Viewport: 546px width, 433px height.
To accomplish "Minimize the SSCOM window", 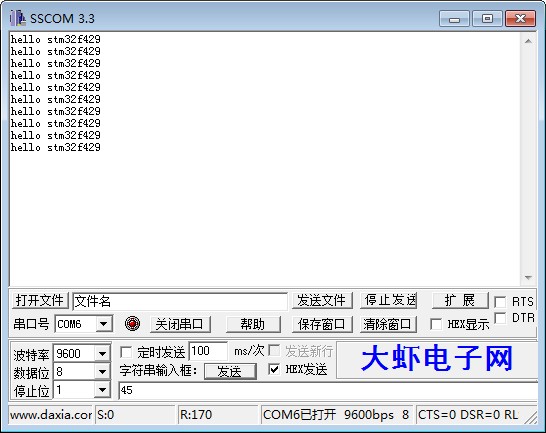I will pyautogui.click(x=454, y=18).
